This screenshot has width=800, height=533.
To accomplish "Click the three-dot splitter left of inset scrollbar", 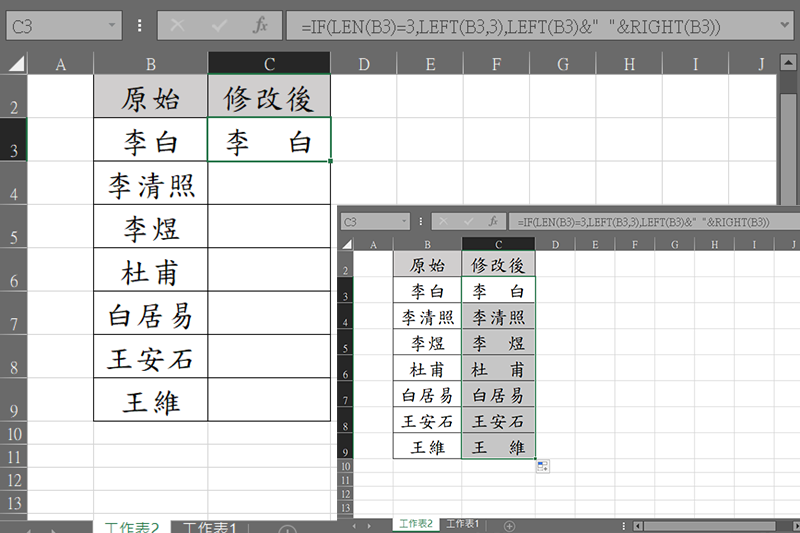I will click(623, 525).
